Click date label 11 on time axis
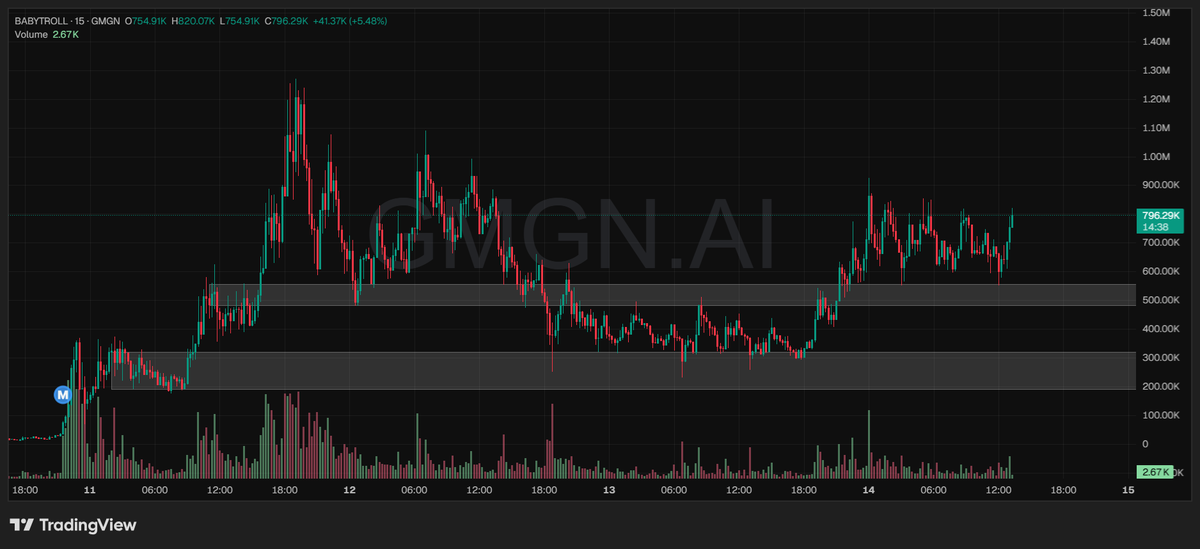 [90, 491]
